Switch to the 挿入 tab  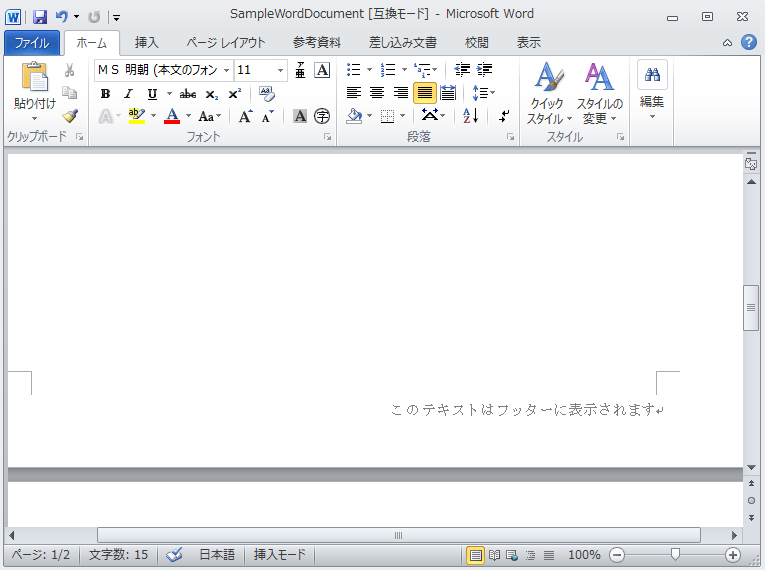(147, 43)
